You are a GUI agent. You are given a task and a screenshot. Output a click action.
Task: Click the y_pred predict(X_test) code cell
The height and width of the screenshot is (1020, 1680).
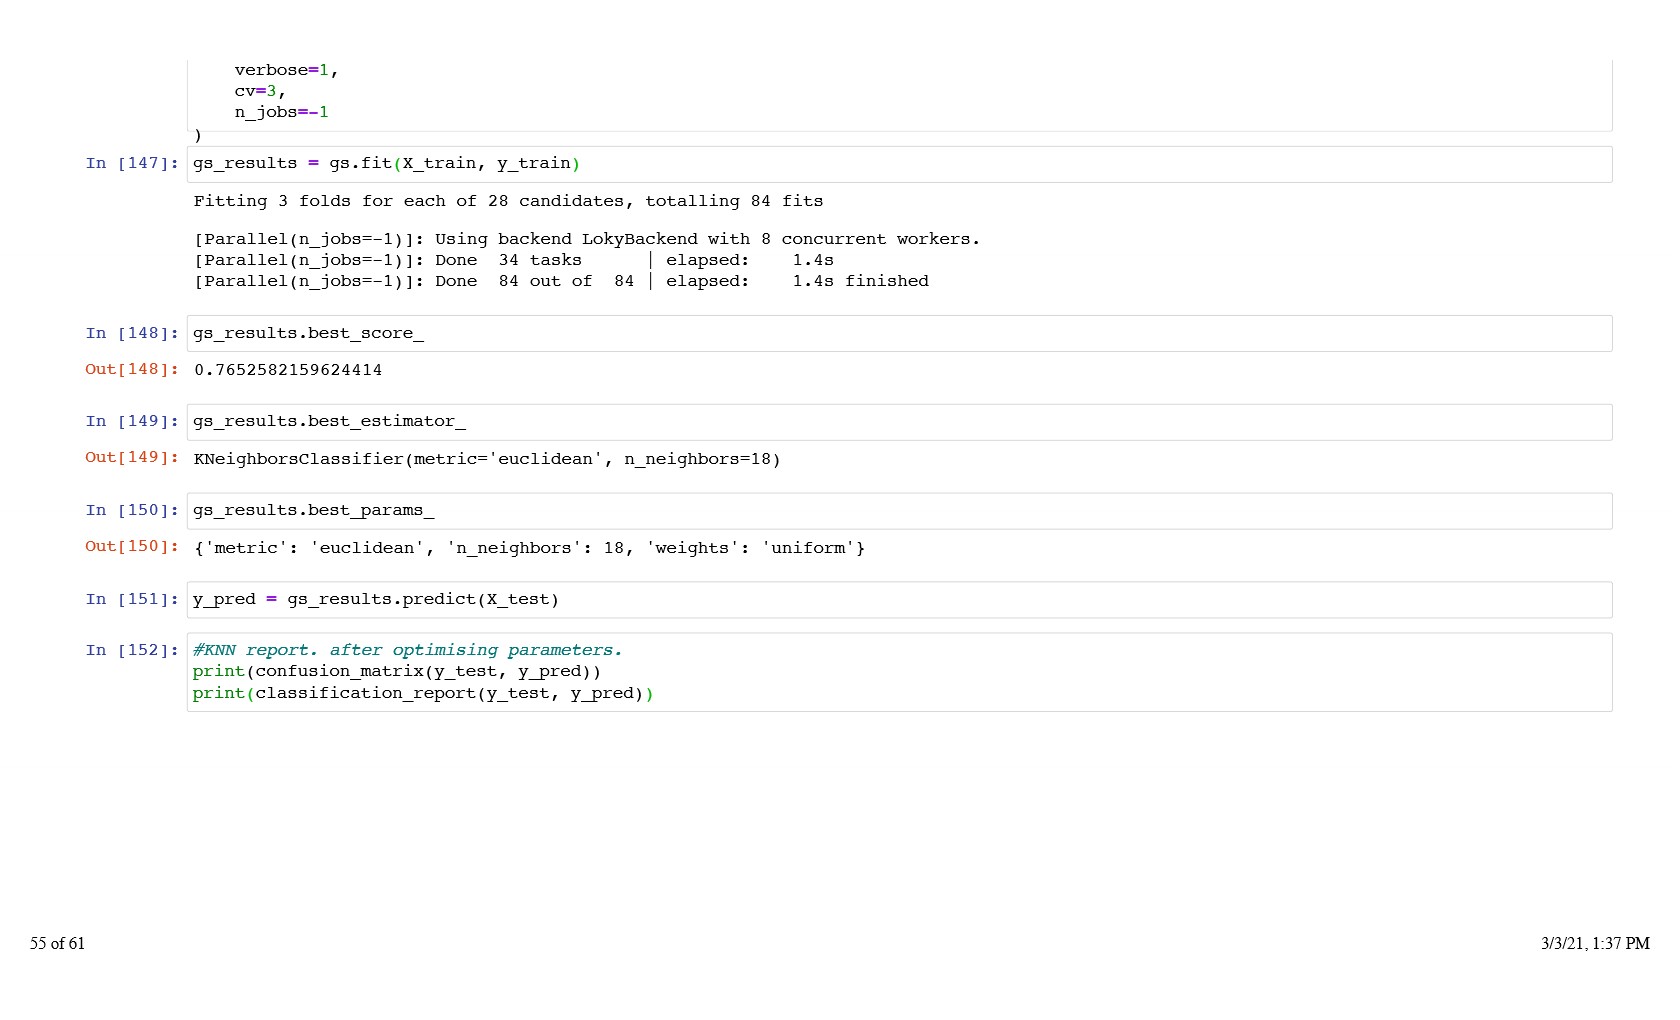[x=376, y=600]
